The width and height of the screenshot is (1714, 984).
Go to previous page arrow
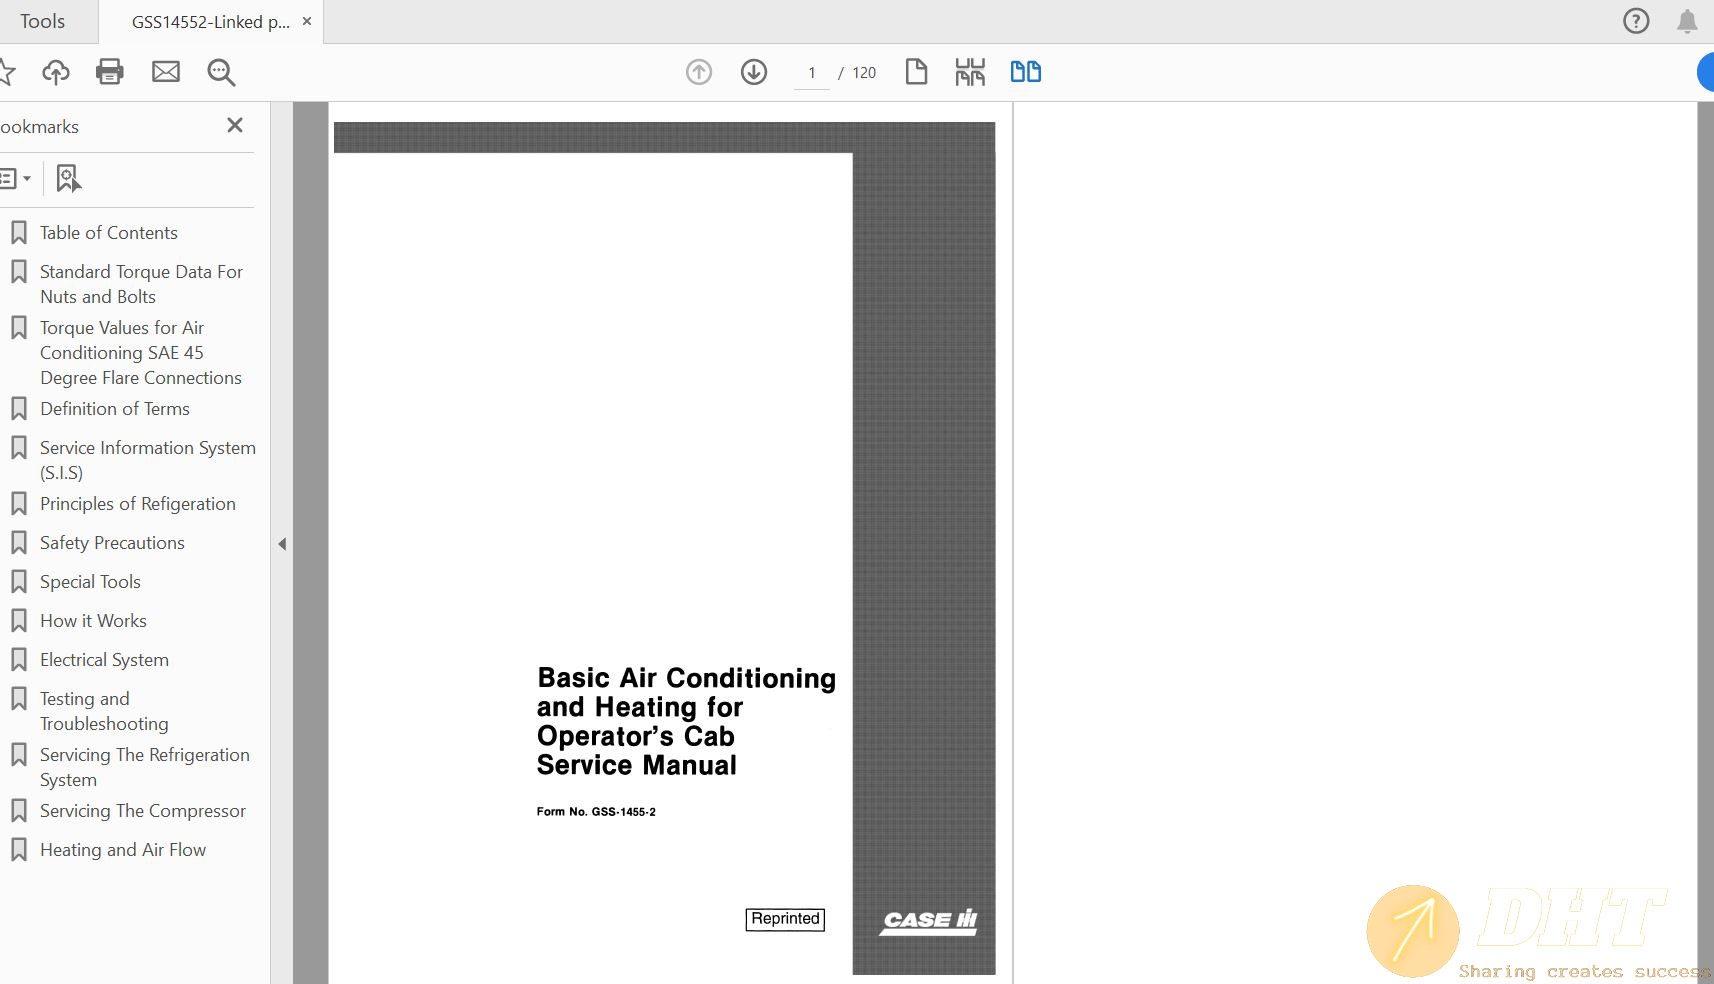[x=699, y=72]
